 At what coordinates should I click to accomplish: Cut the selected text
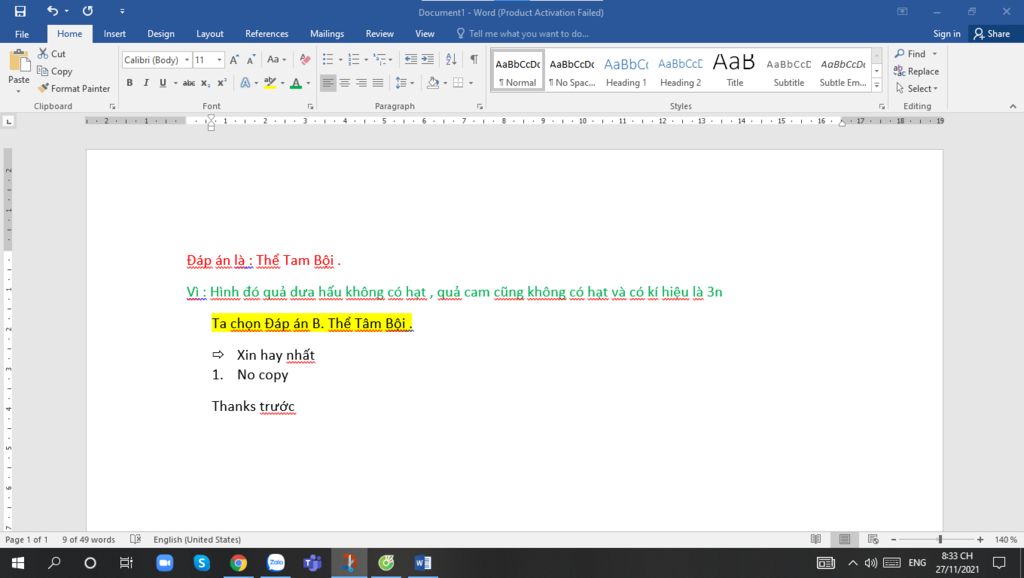[x=52, y=54]
